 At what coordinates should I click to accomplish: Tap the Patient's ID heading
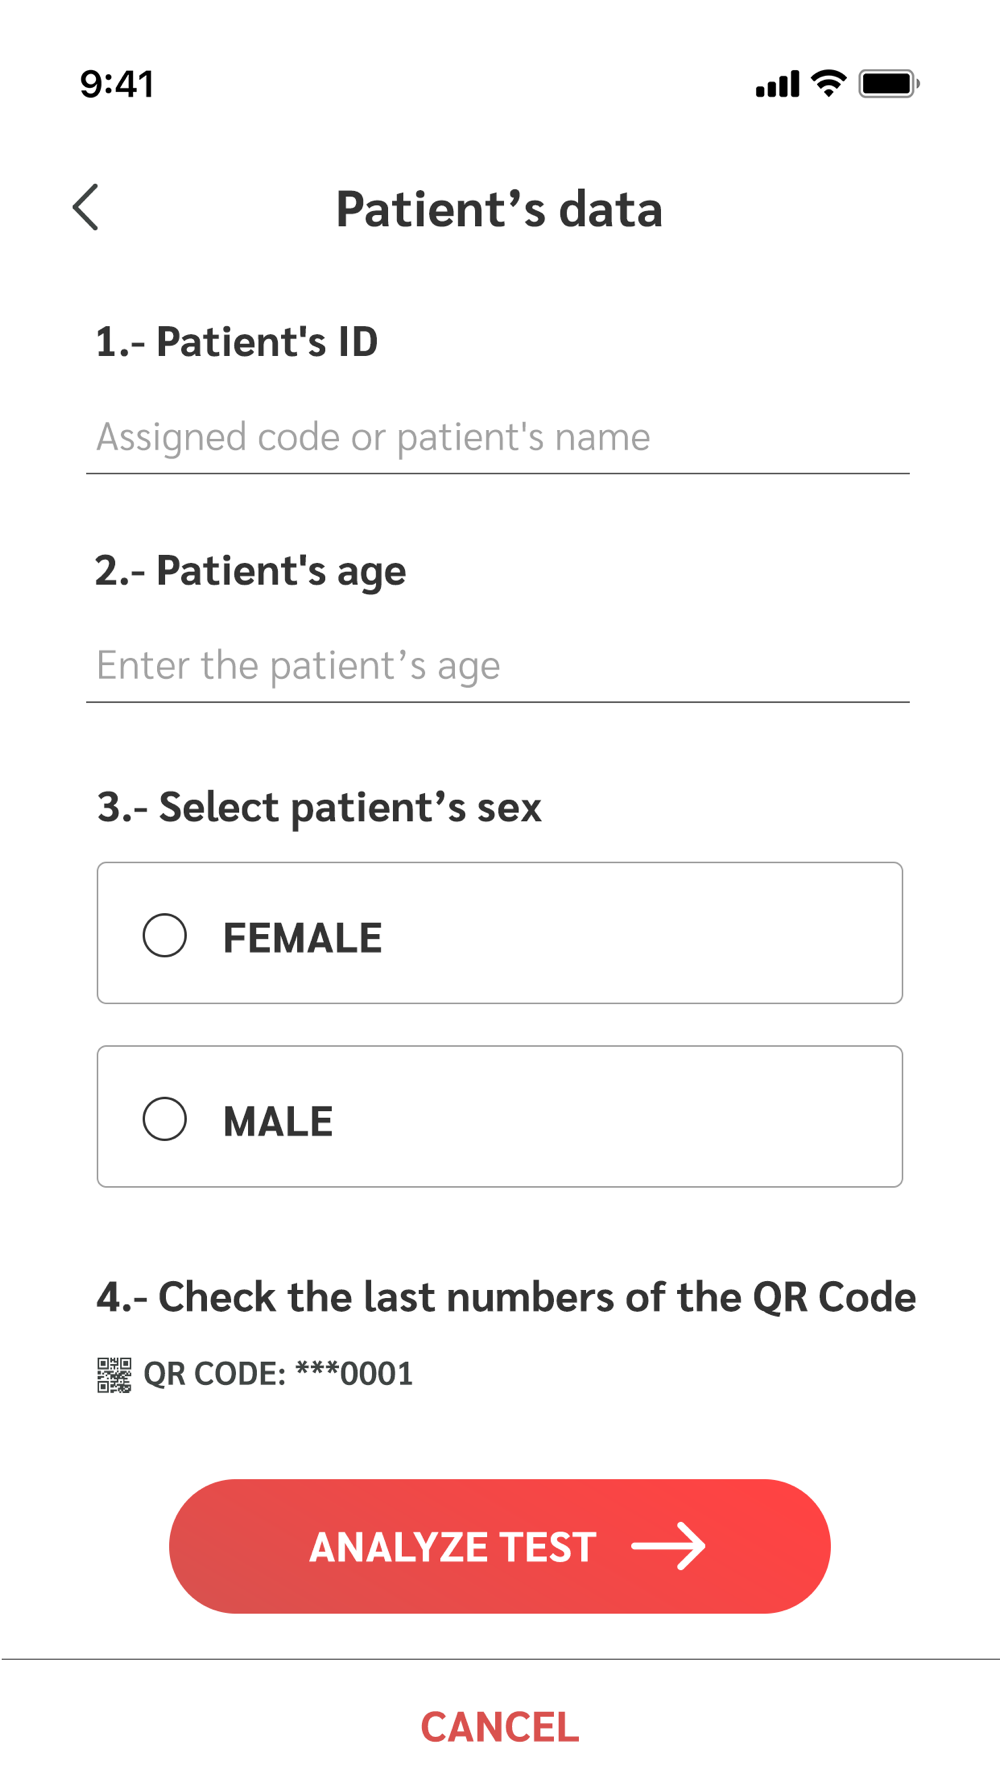click(x=237, y=342)
